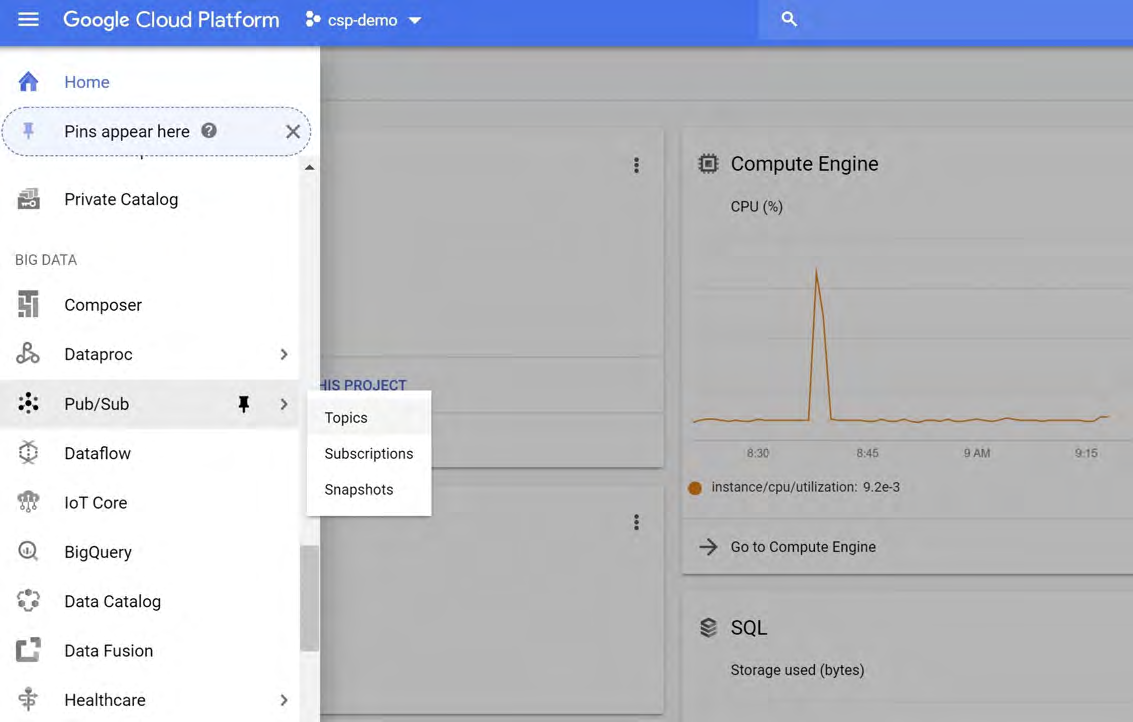Click the Storage used (bytes) label
The width and height of the screenshot is (1133, 722).
point(797,670)
